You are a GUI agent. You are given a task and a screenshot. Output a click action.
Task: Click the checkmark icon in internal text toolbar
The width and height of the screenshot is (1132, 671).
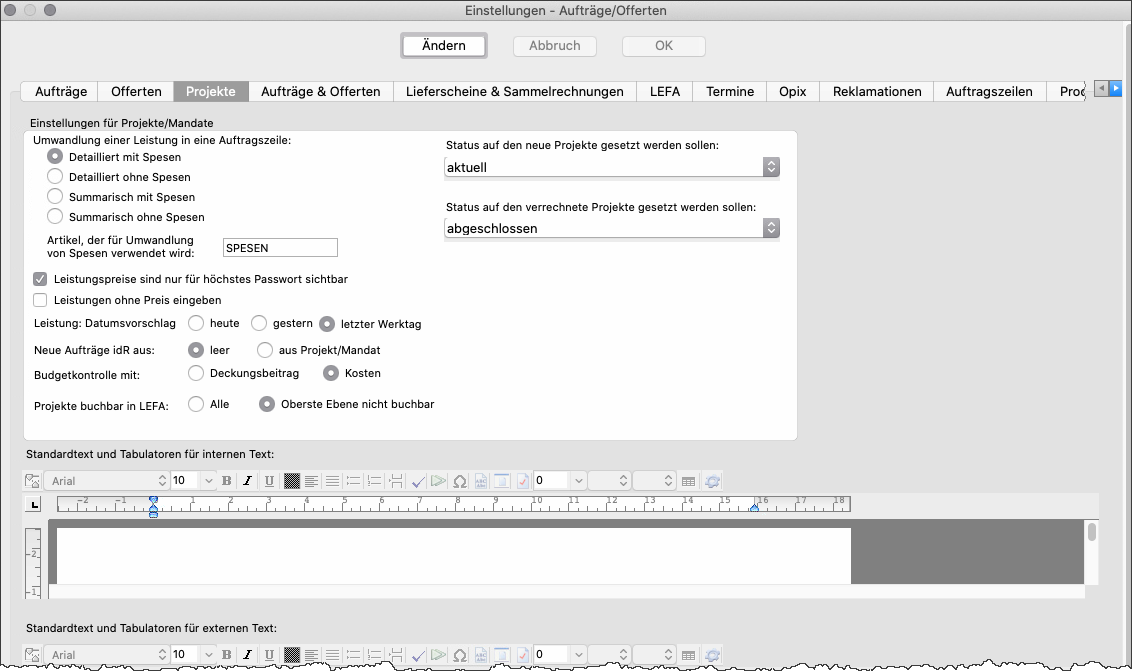tap(418, 481)
